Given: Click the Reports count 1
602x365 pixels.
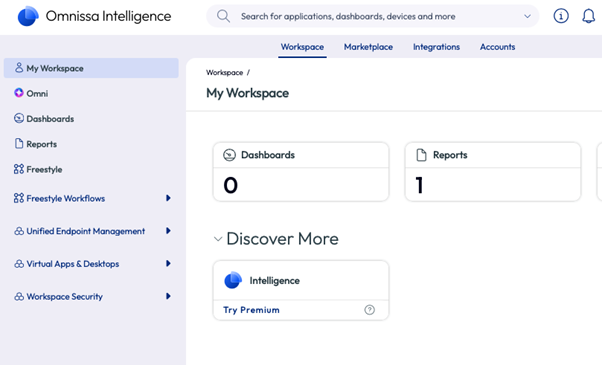Looking at the screenshot, I should [x=419, y=185].
